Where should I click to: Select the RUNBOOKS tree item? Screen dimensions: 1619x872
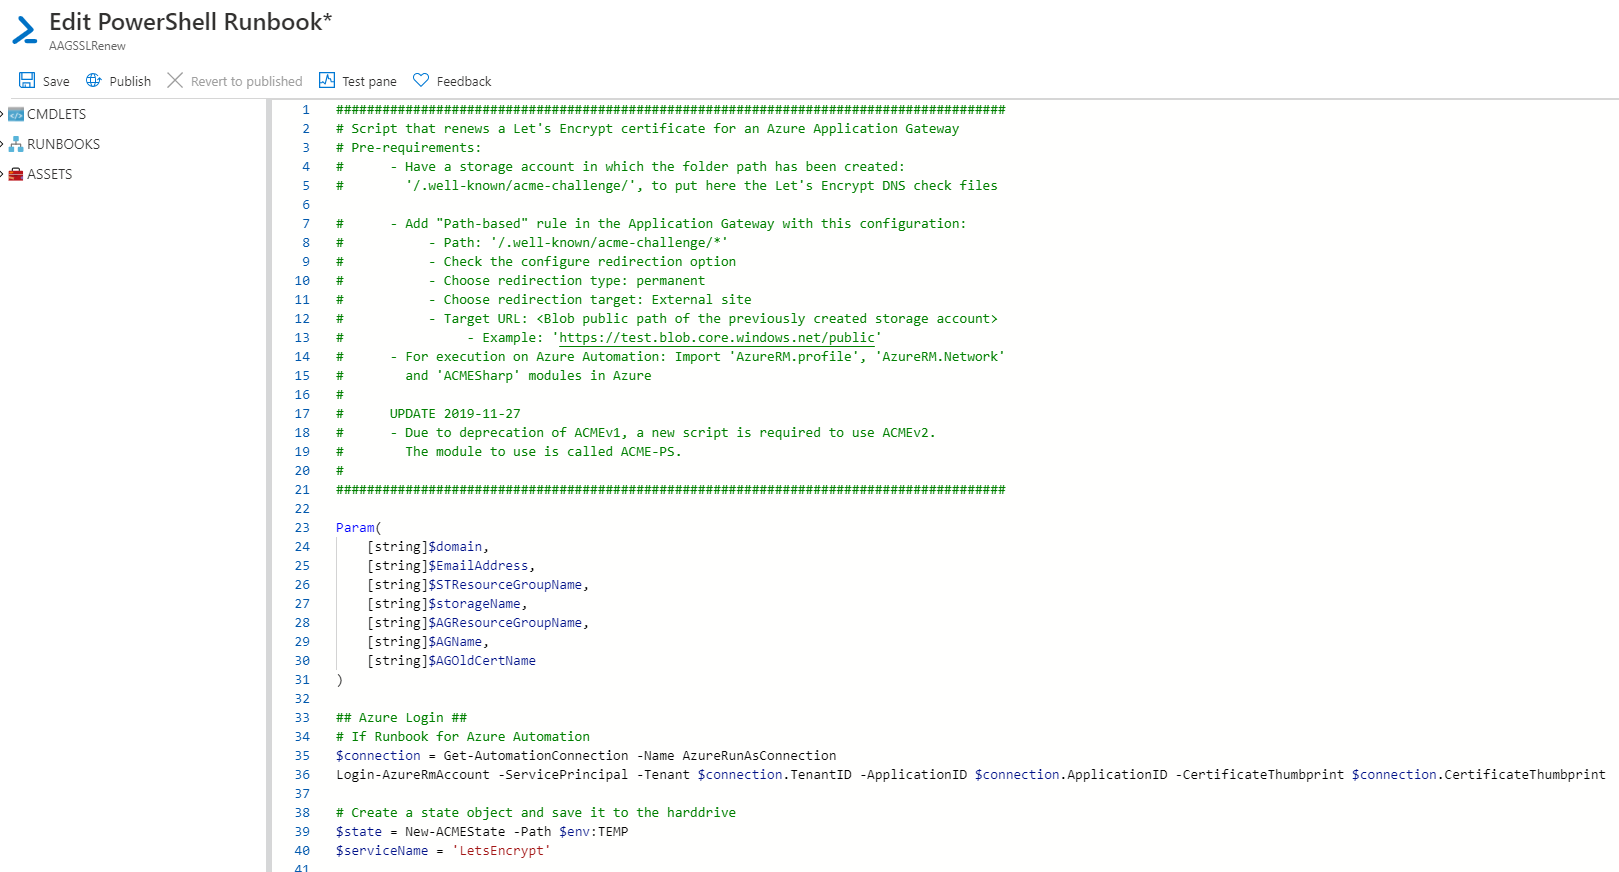(x=63, y=144)
